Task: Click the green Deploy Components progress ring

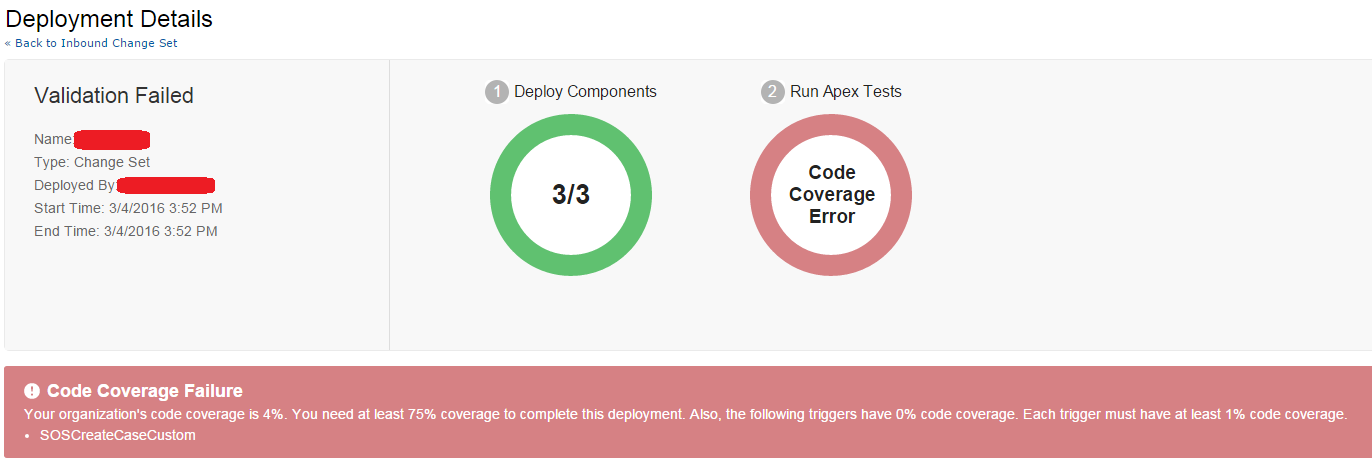Action: pos(571,124)
